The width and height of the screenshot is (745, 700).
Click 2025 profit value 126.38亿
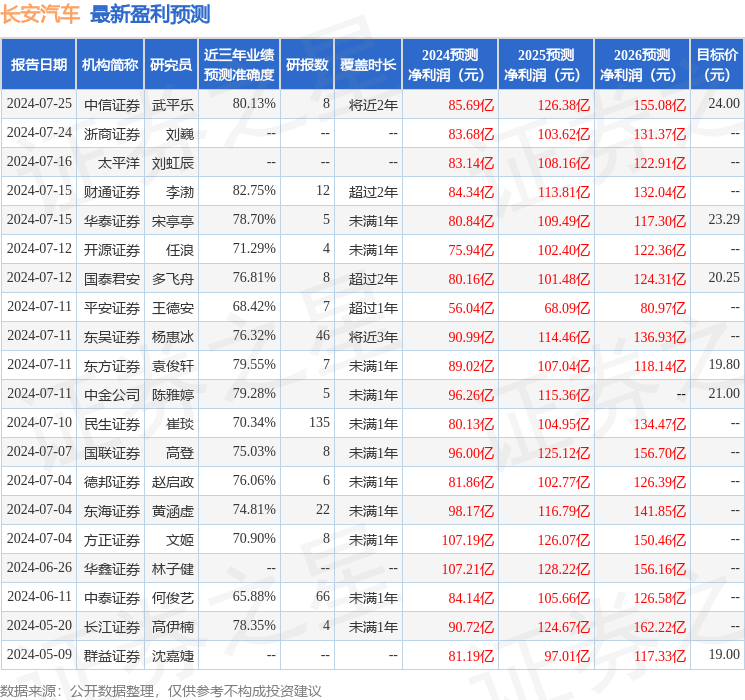tap(564, 105)
